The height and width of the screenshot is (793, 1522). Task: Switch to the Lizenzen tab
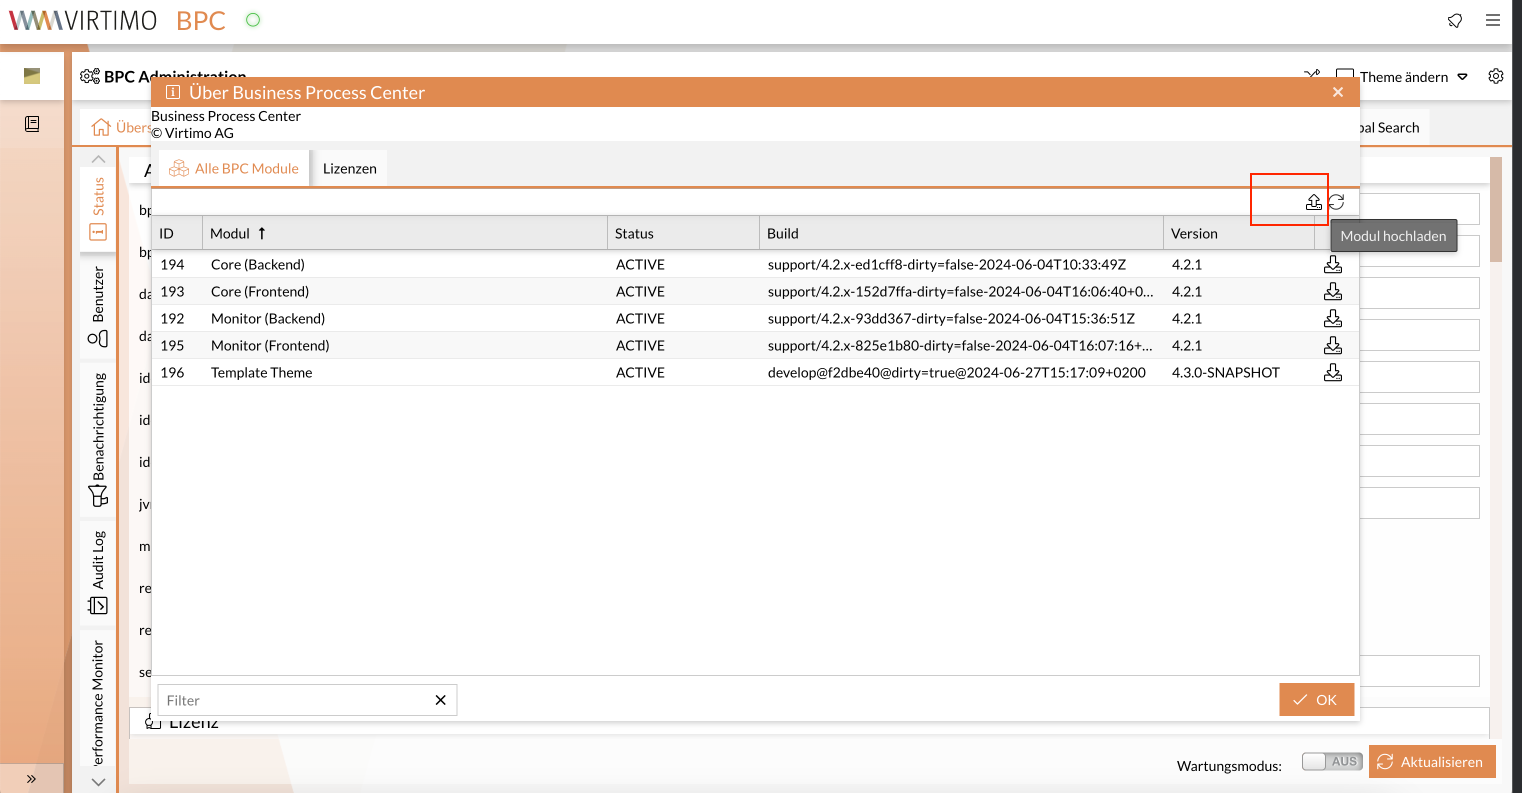point(349,167)
